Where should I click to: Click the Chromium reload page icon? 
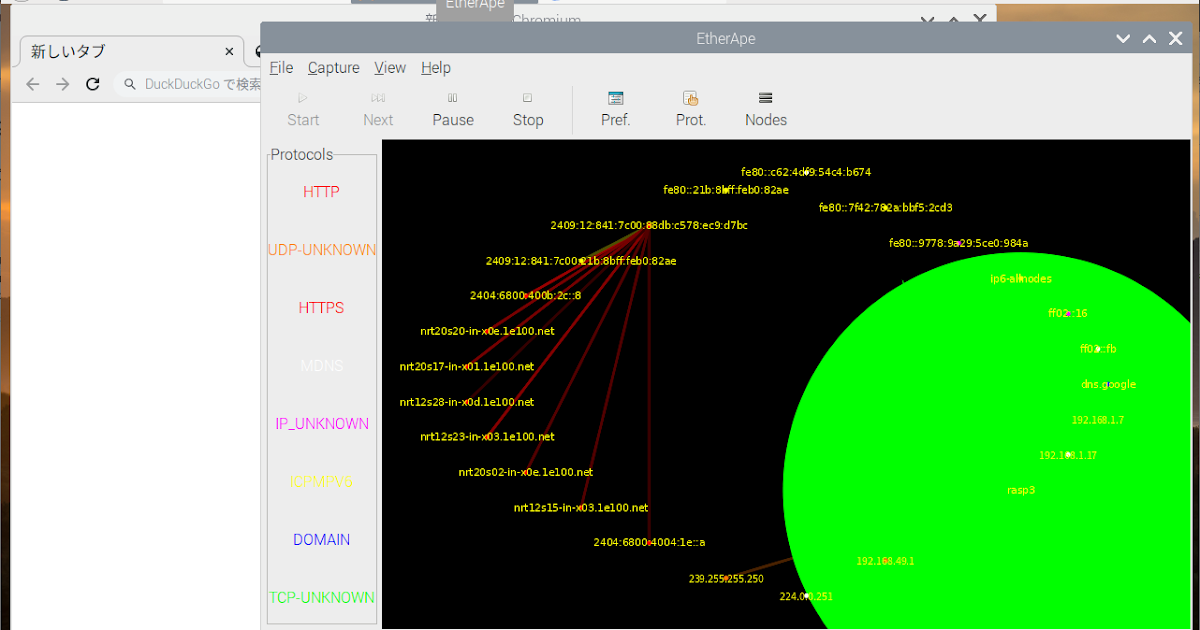click(x=92, y=84)
